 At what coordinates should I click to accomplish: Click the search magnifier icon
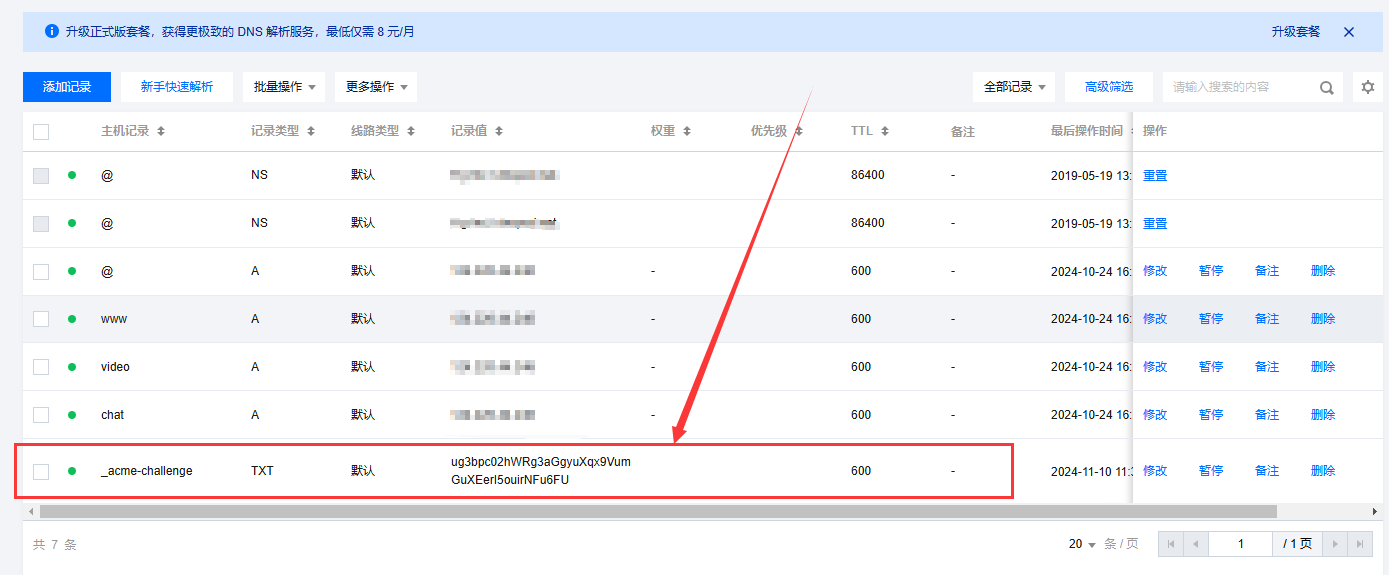(x=1326, y=88)
